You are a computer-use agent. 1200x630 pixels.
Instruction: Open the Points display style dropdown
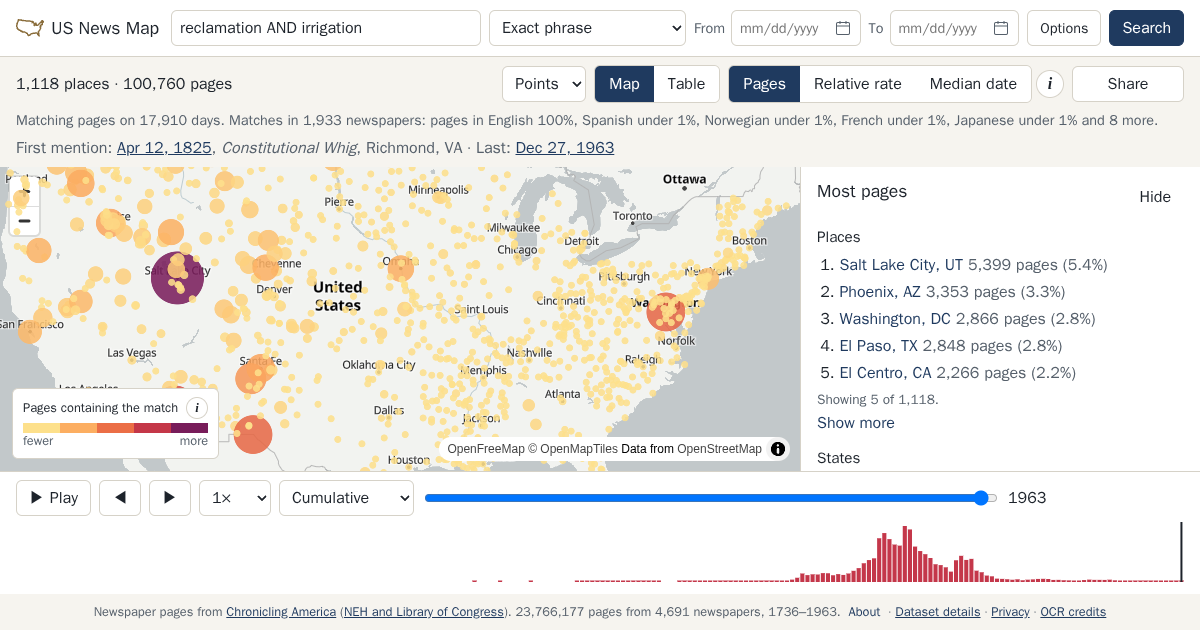(x=544, y=84)
